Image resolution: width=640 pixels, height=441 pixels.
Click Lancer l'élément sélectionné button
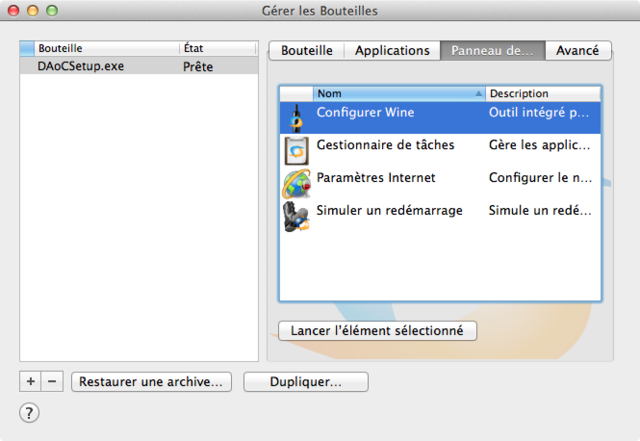tap(377, 330)
